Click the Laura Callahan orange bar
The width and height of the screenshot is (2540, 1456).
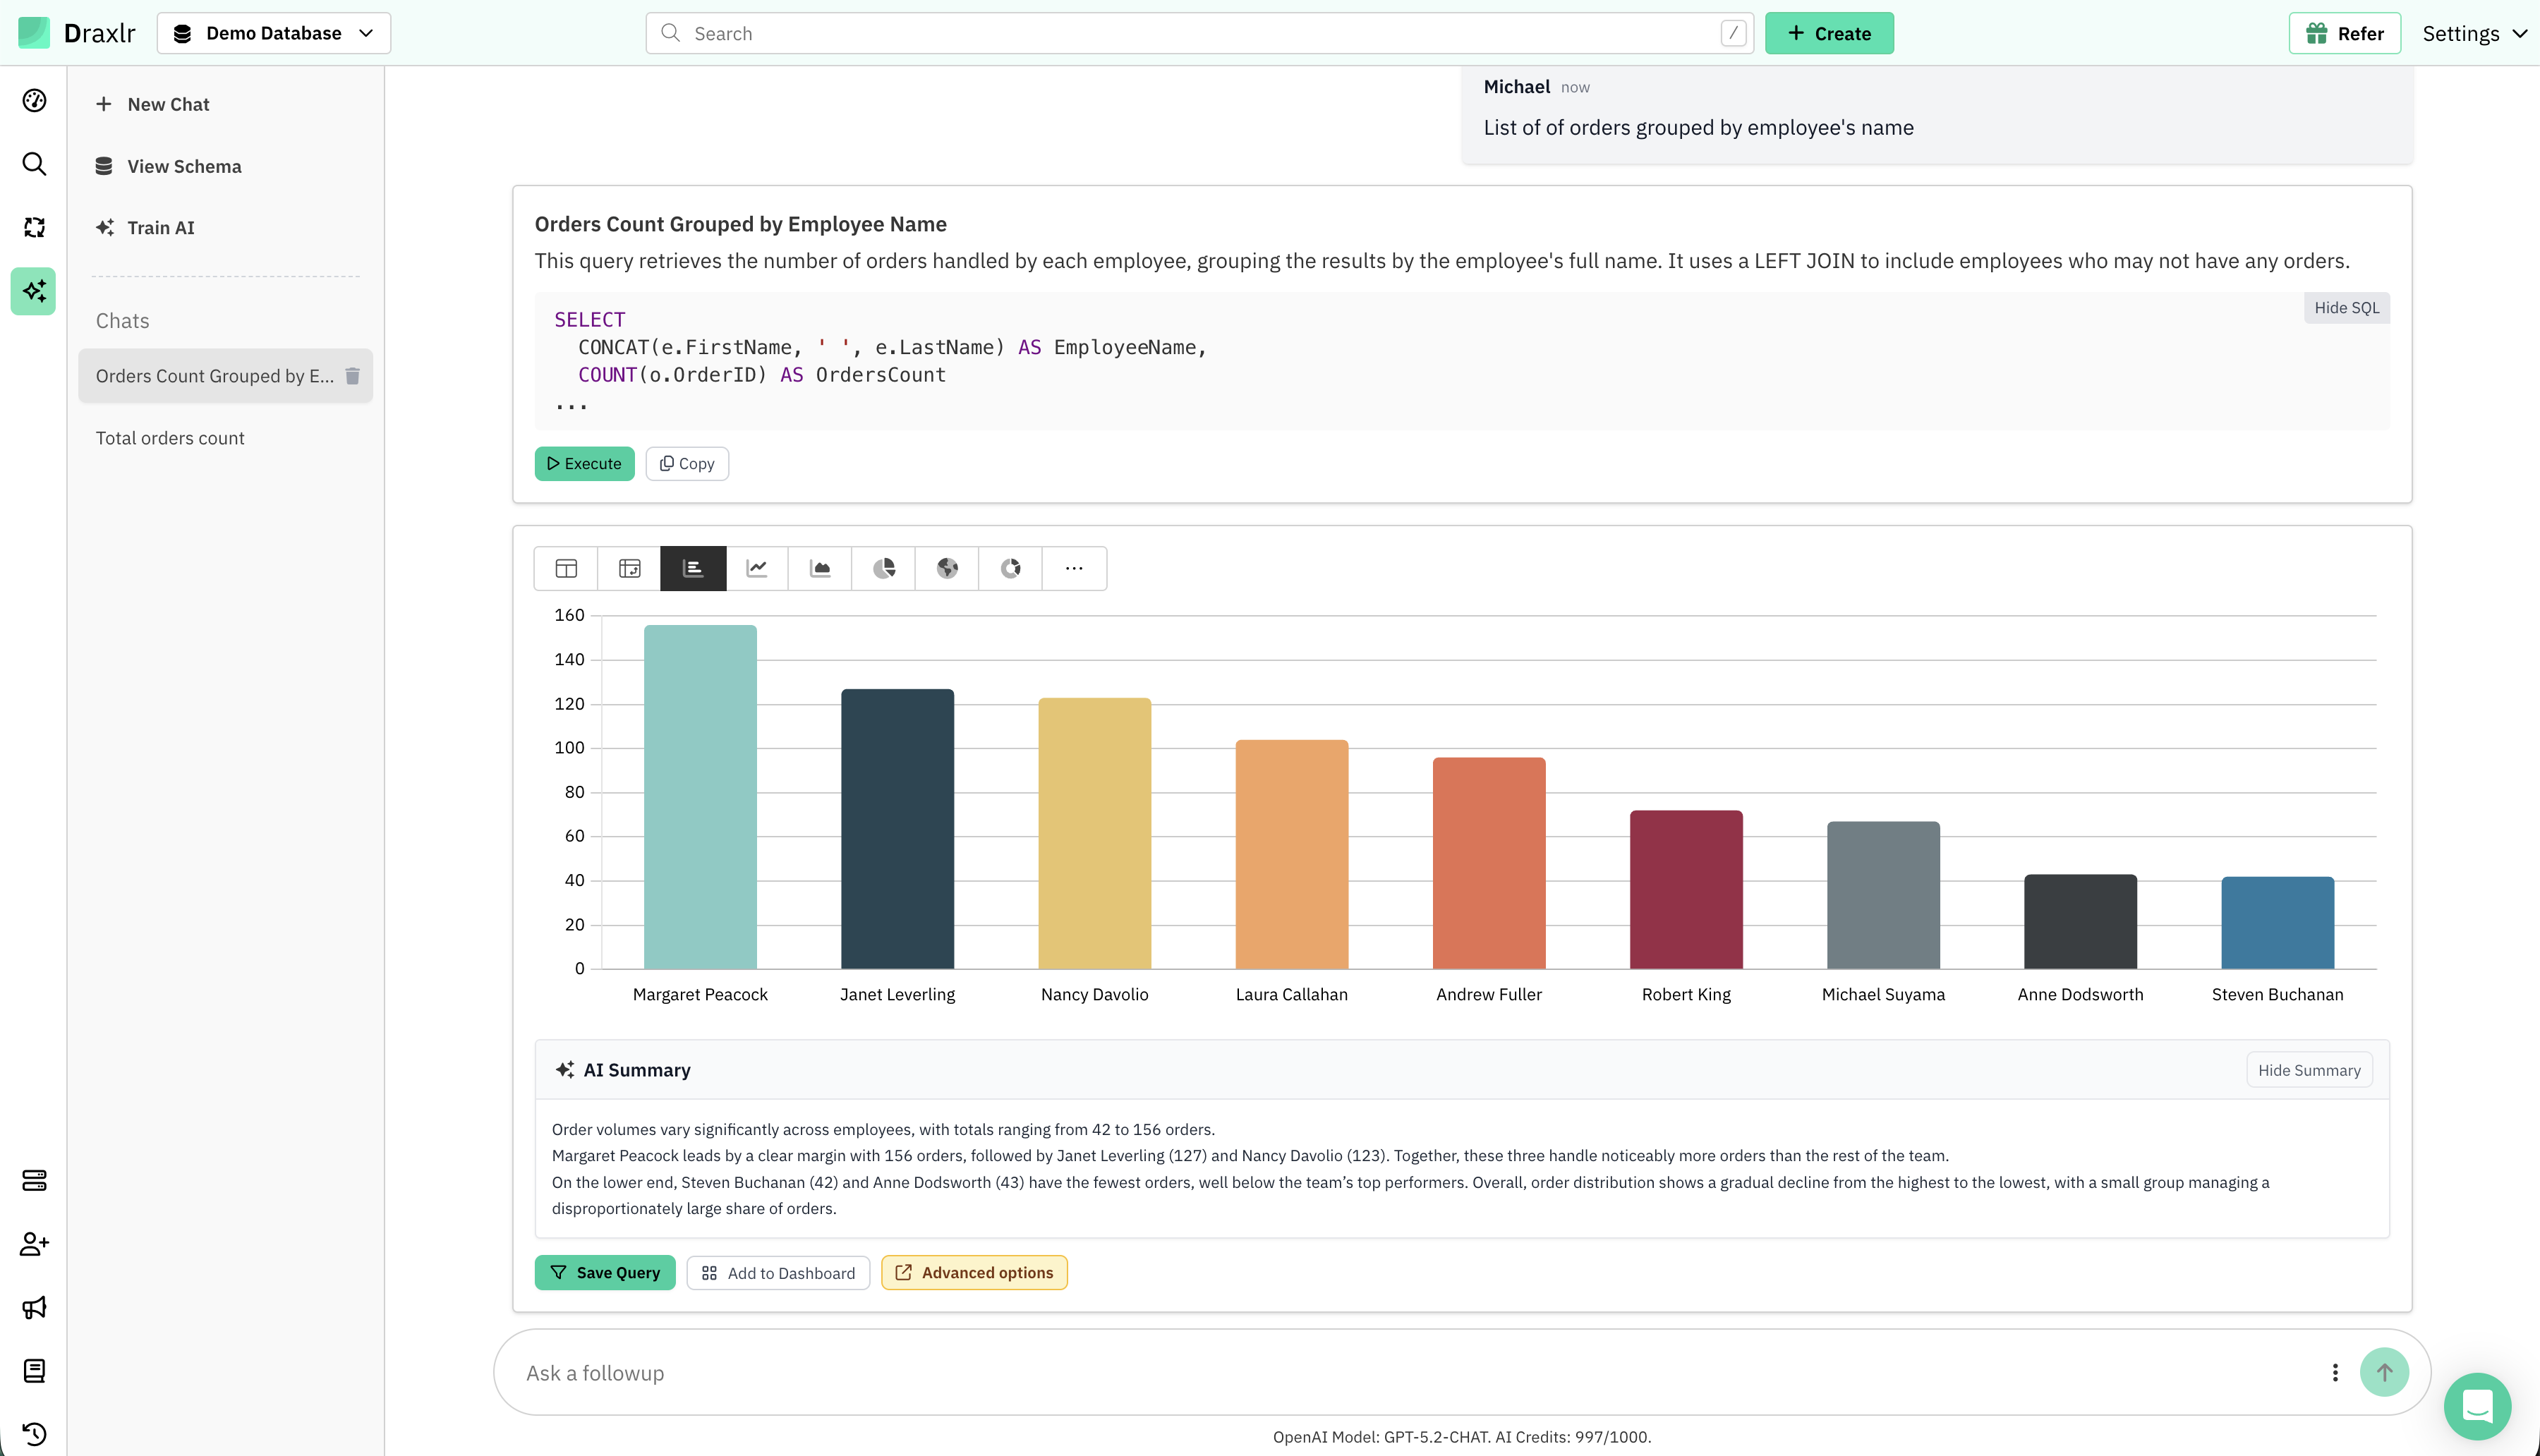point(1291,854)
